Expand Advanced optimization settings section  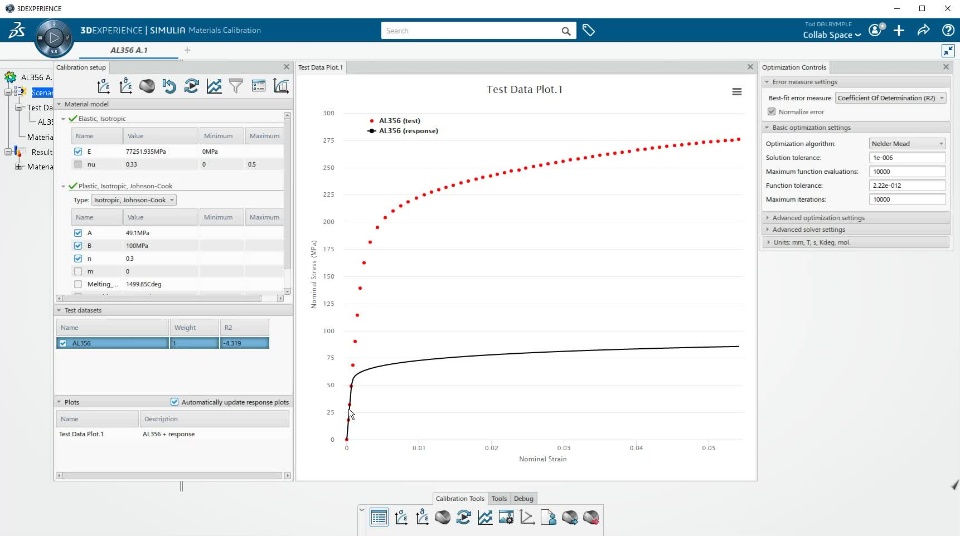[x=818, y=217]
